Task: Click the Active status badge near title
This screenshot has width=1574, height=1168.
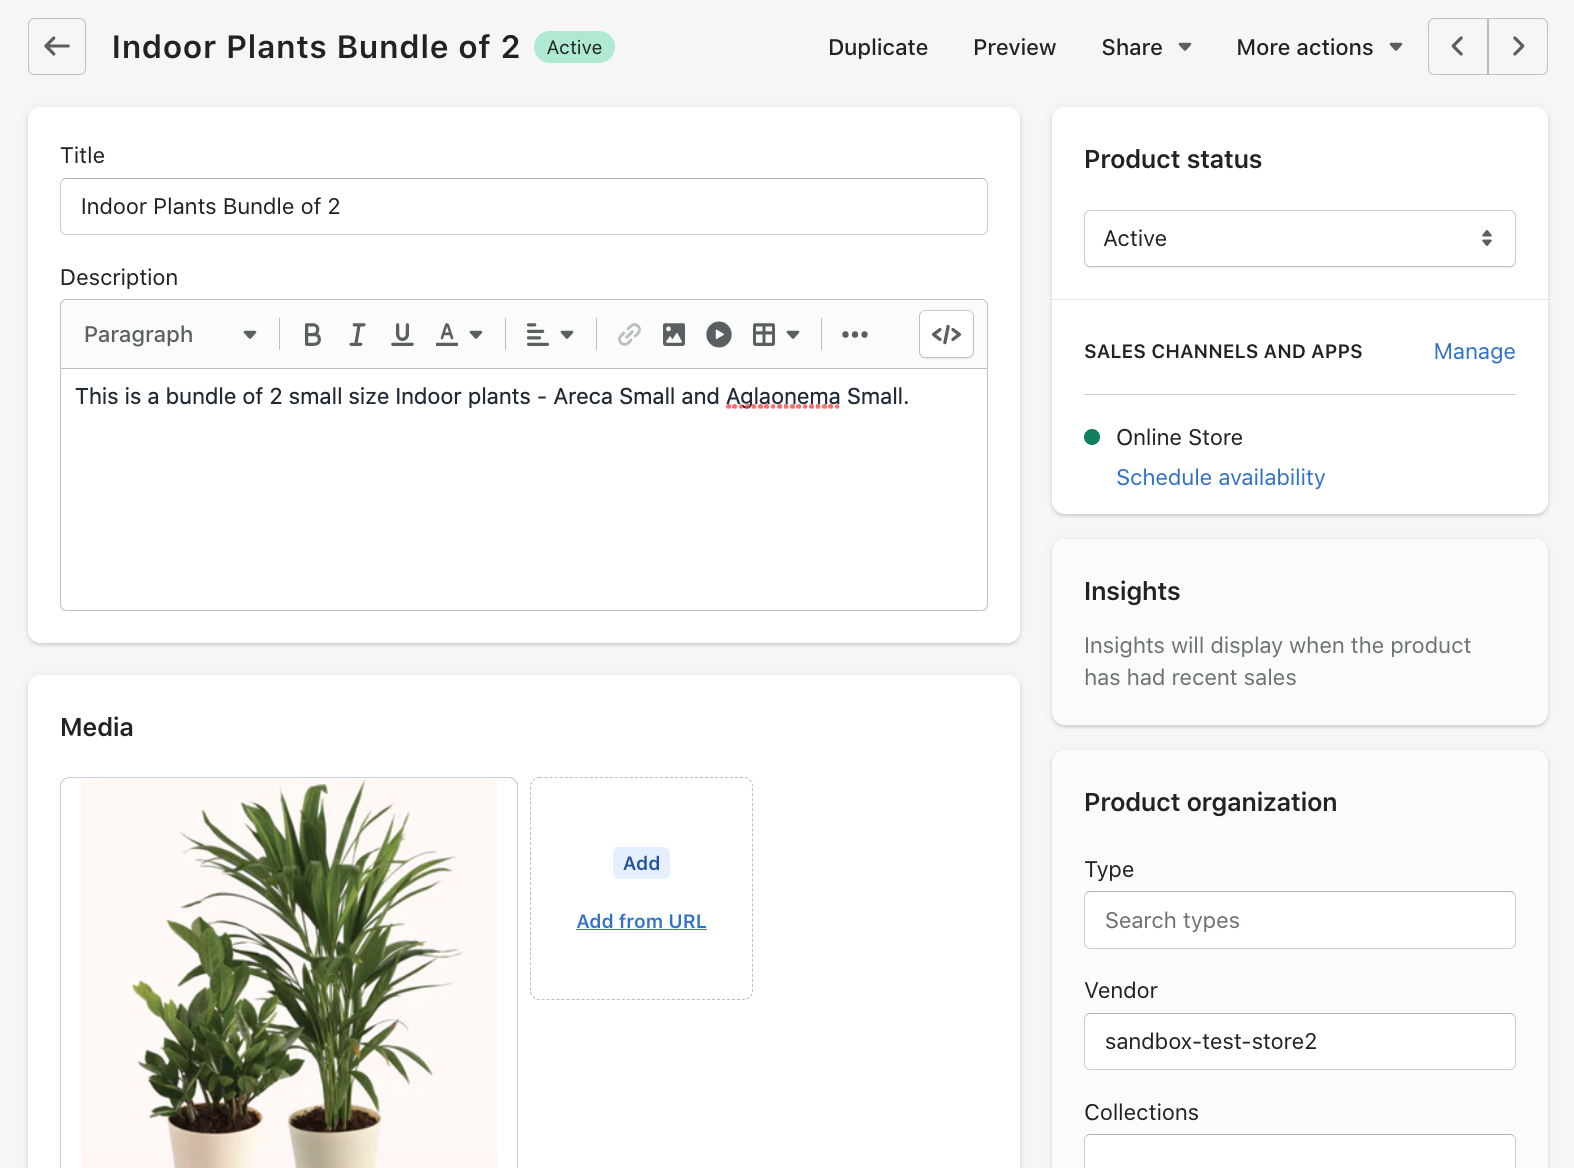Action: coord(574,47)
